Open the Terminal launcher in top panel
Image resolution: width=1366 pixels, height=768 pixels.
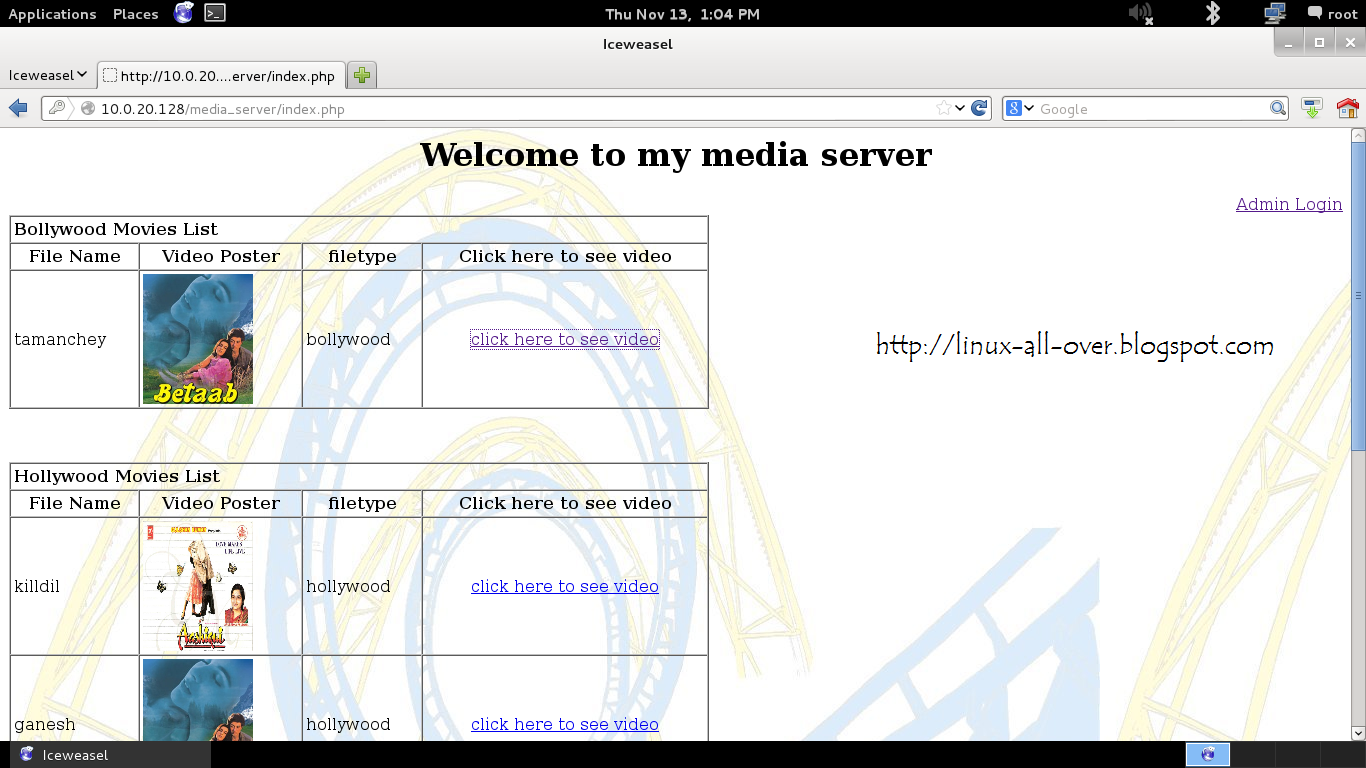pyautogui.click(x=214, y=13)
